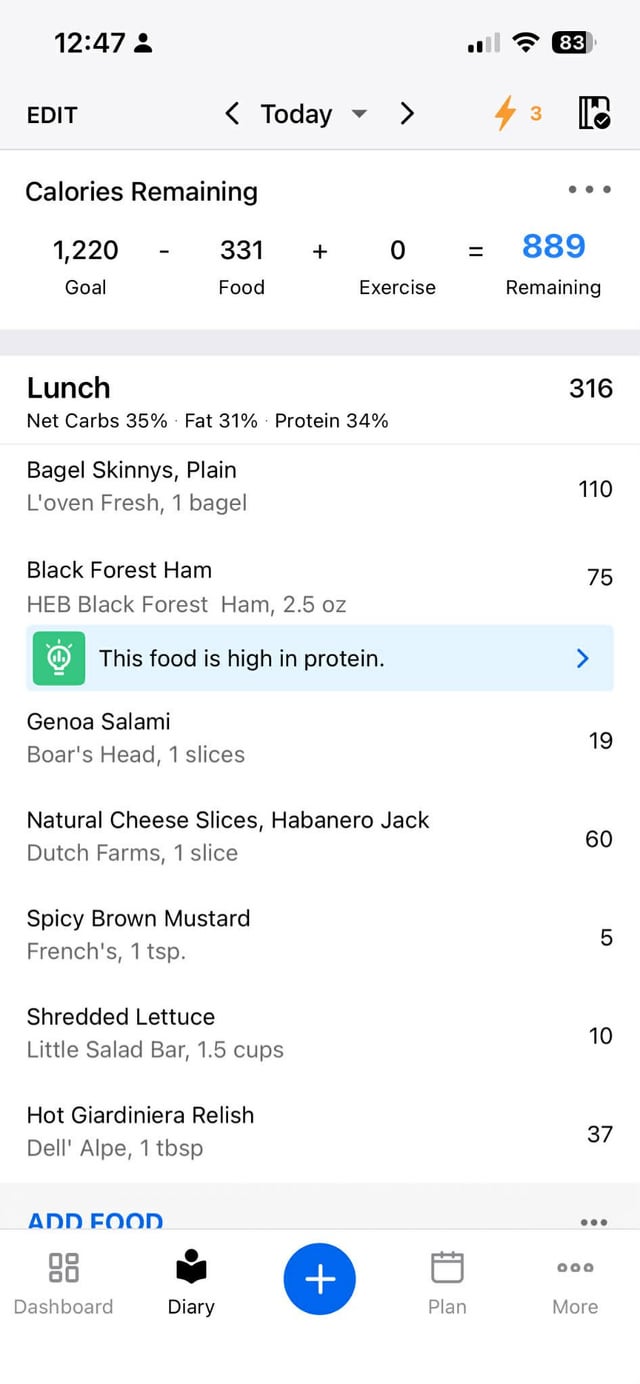Open Lunch options dots beside Add Food
The height and width of the screenshot is (1384, 640).
(593, 1221)
